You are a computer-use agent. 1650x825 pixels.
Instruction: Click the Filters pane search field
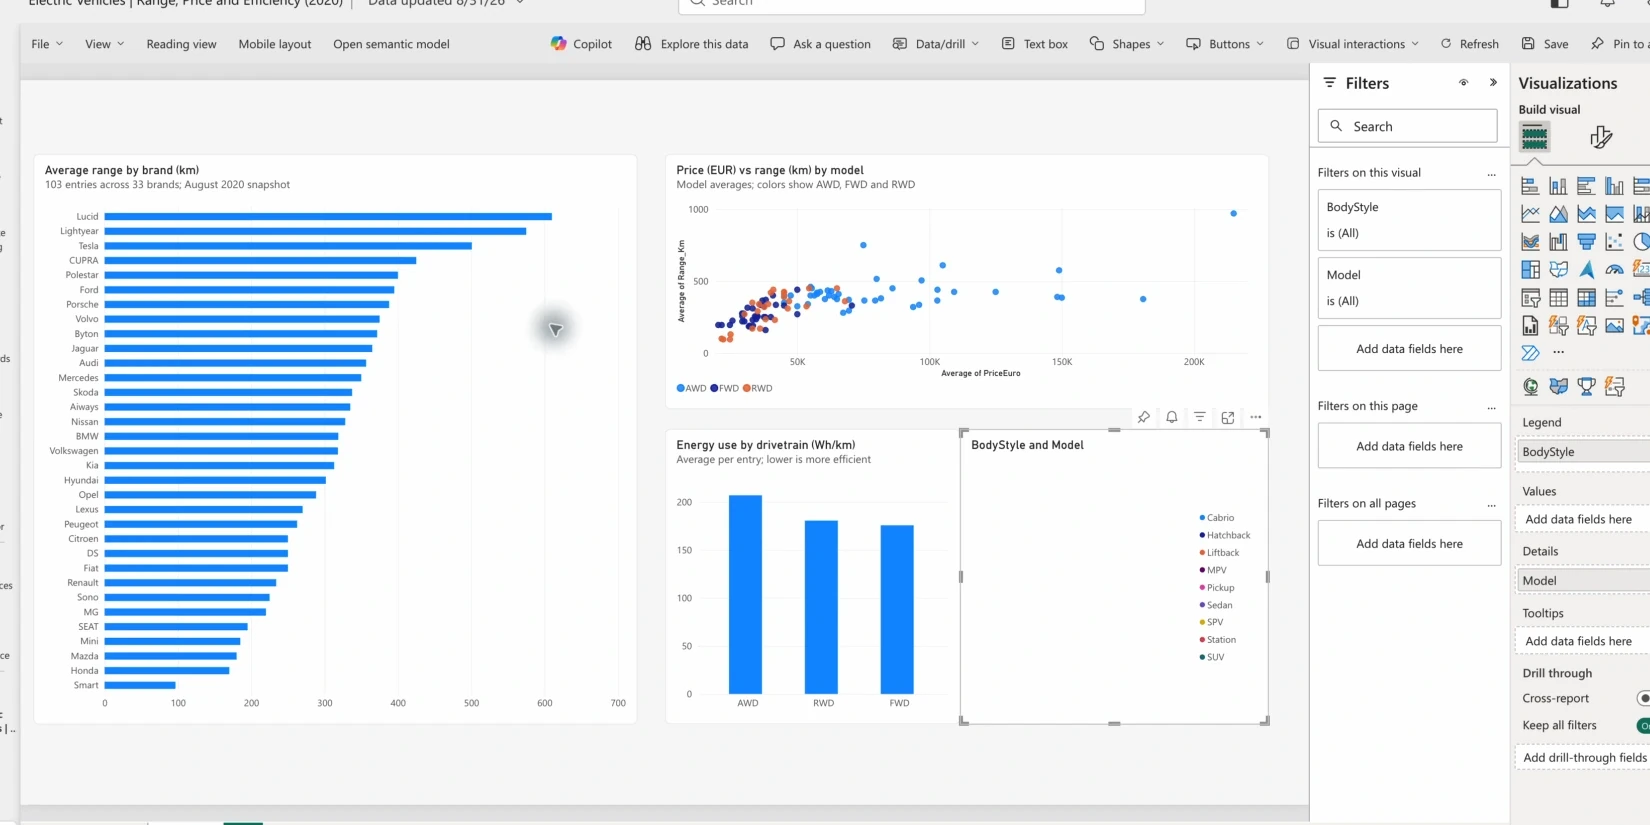tap(1408, 126)
